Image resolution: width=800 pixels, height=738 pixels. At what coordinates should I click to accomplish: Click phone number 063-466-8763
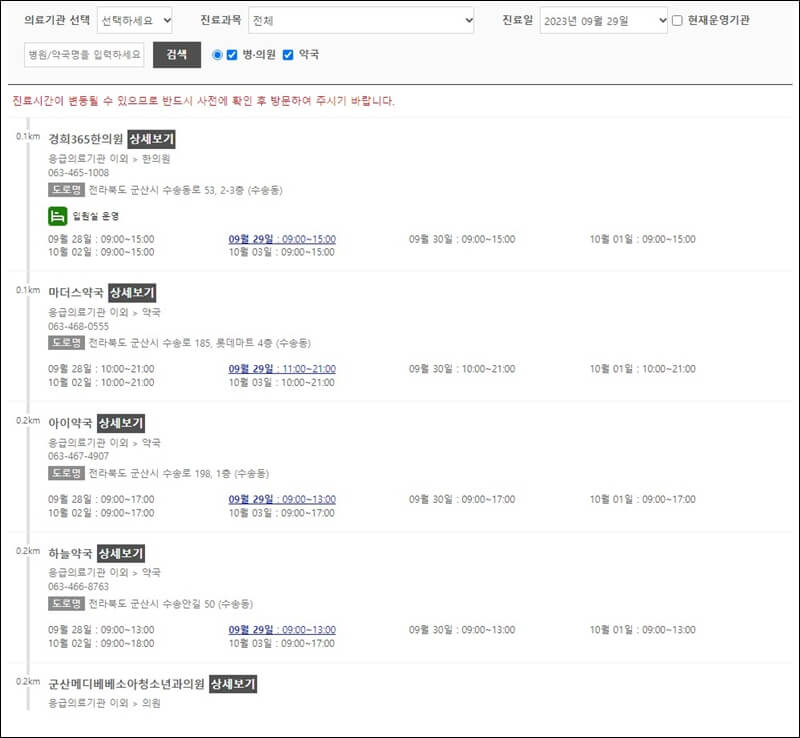[79, 586]
